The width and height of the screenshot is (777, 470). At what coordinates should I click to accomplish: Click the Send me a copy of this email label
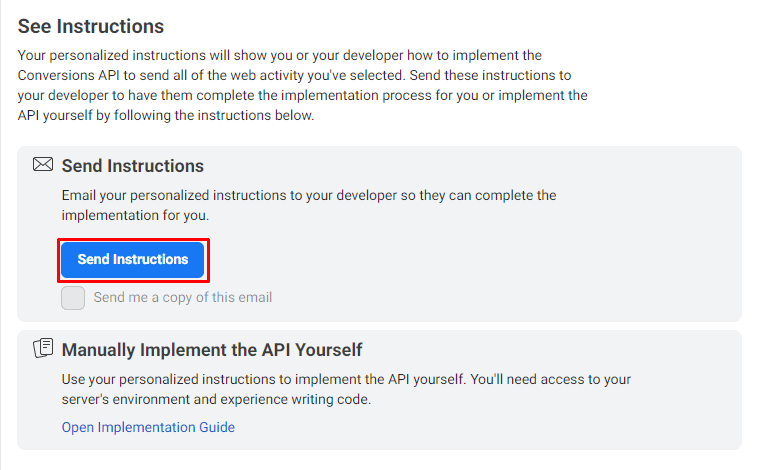pyautogui.click(x=183, y=297)
